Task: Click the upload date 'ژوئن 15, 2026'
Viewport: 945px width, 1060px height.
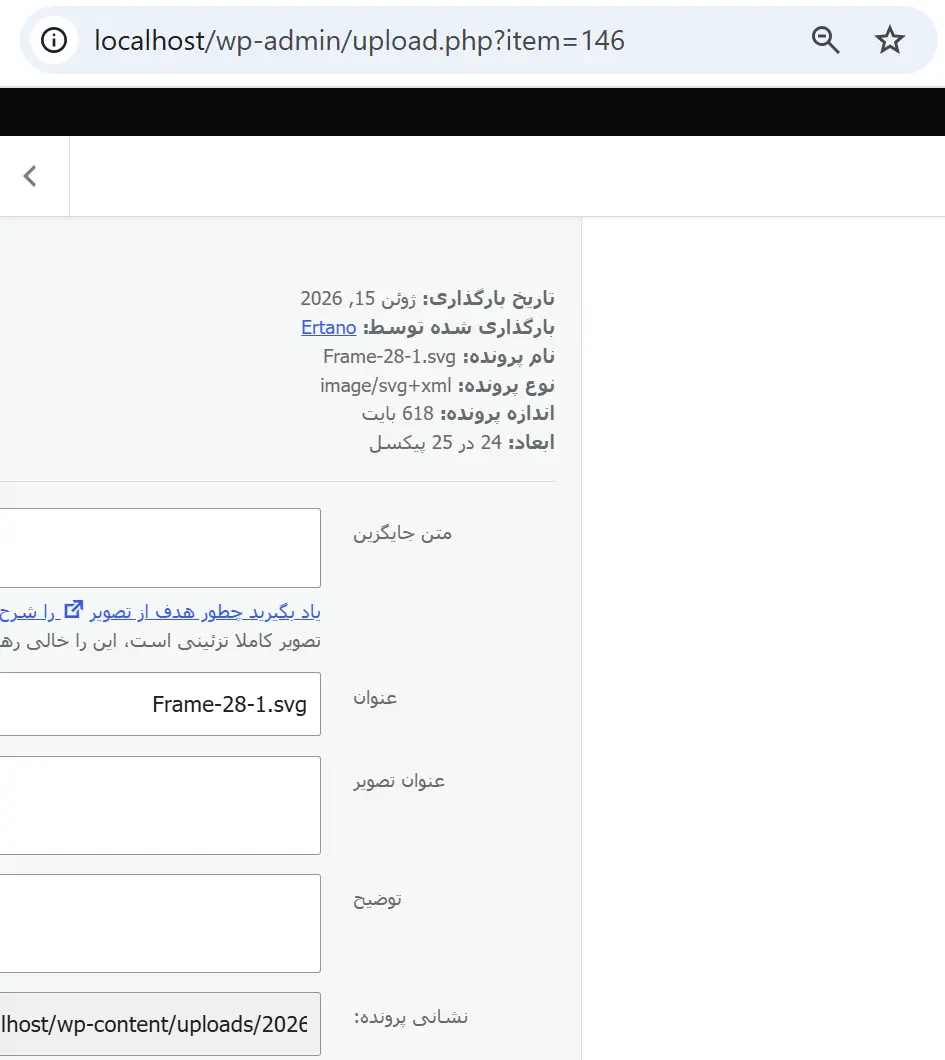Action: (x=358, y=299)
